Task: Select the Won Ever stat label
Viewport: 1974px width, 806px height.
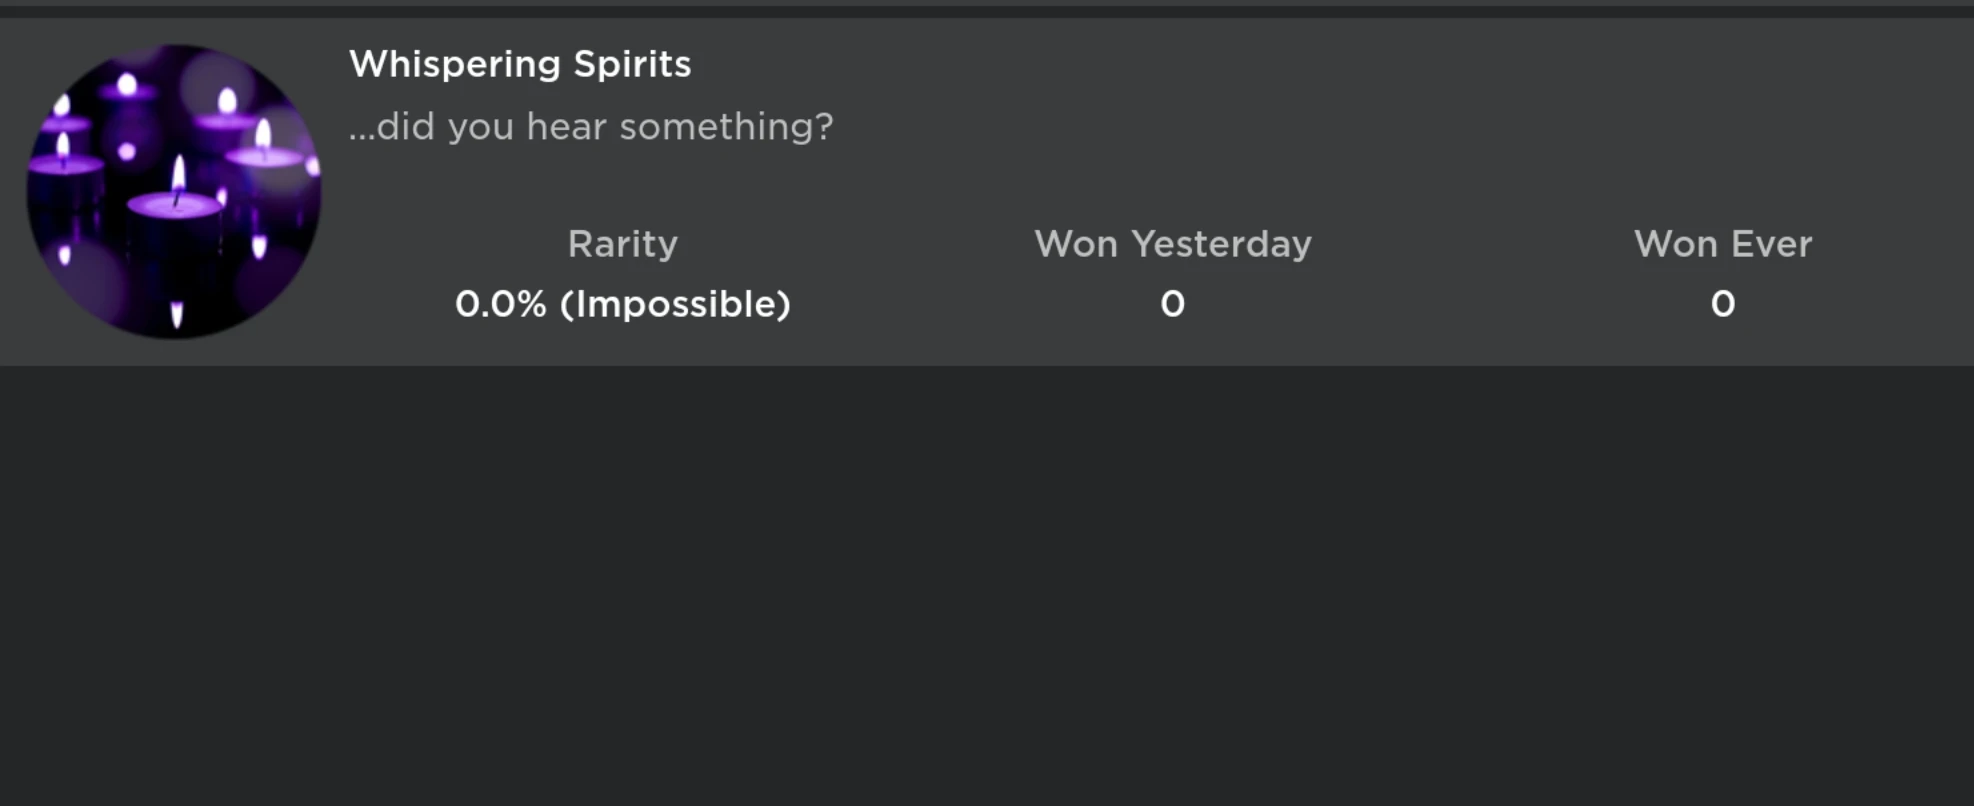Action: [x=1722, y=244]
